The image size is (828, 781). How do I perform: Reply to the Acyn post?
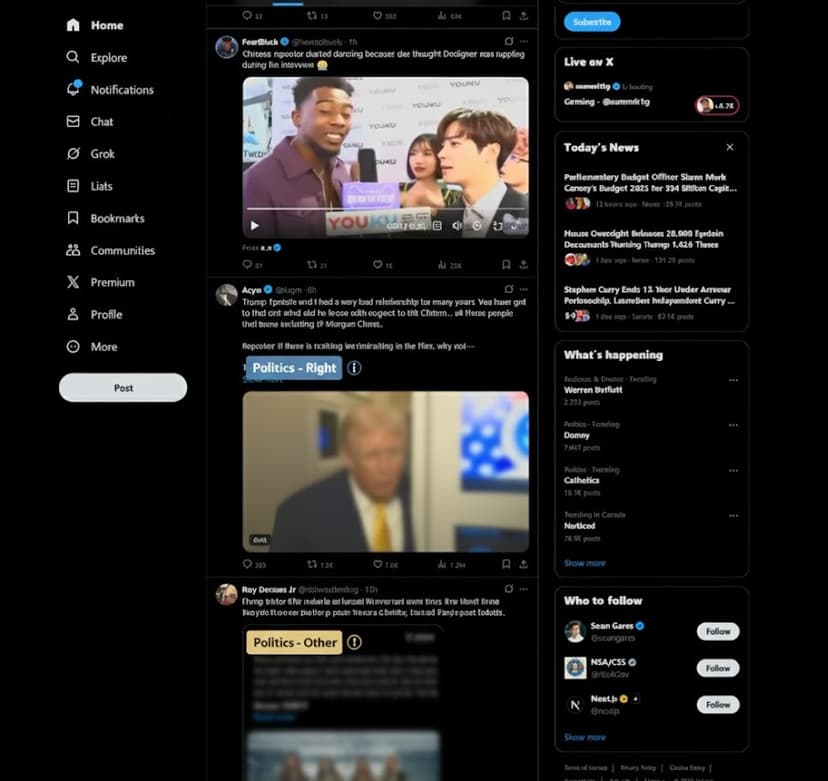(247, 565)
